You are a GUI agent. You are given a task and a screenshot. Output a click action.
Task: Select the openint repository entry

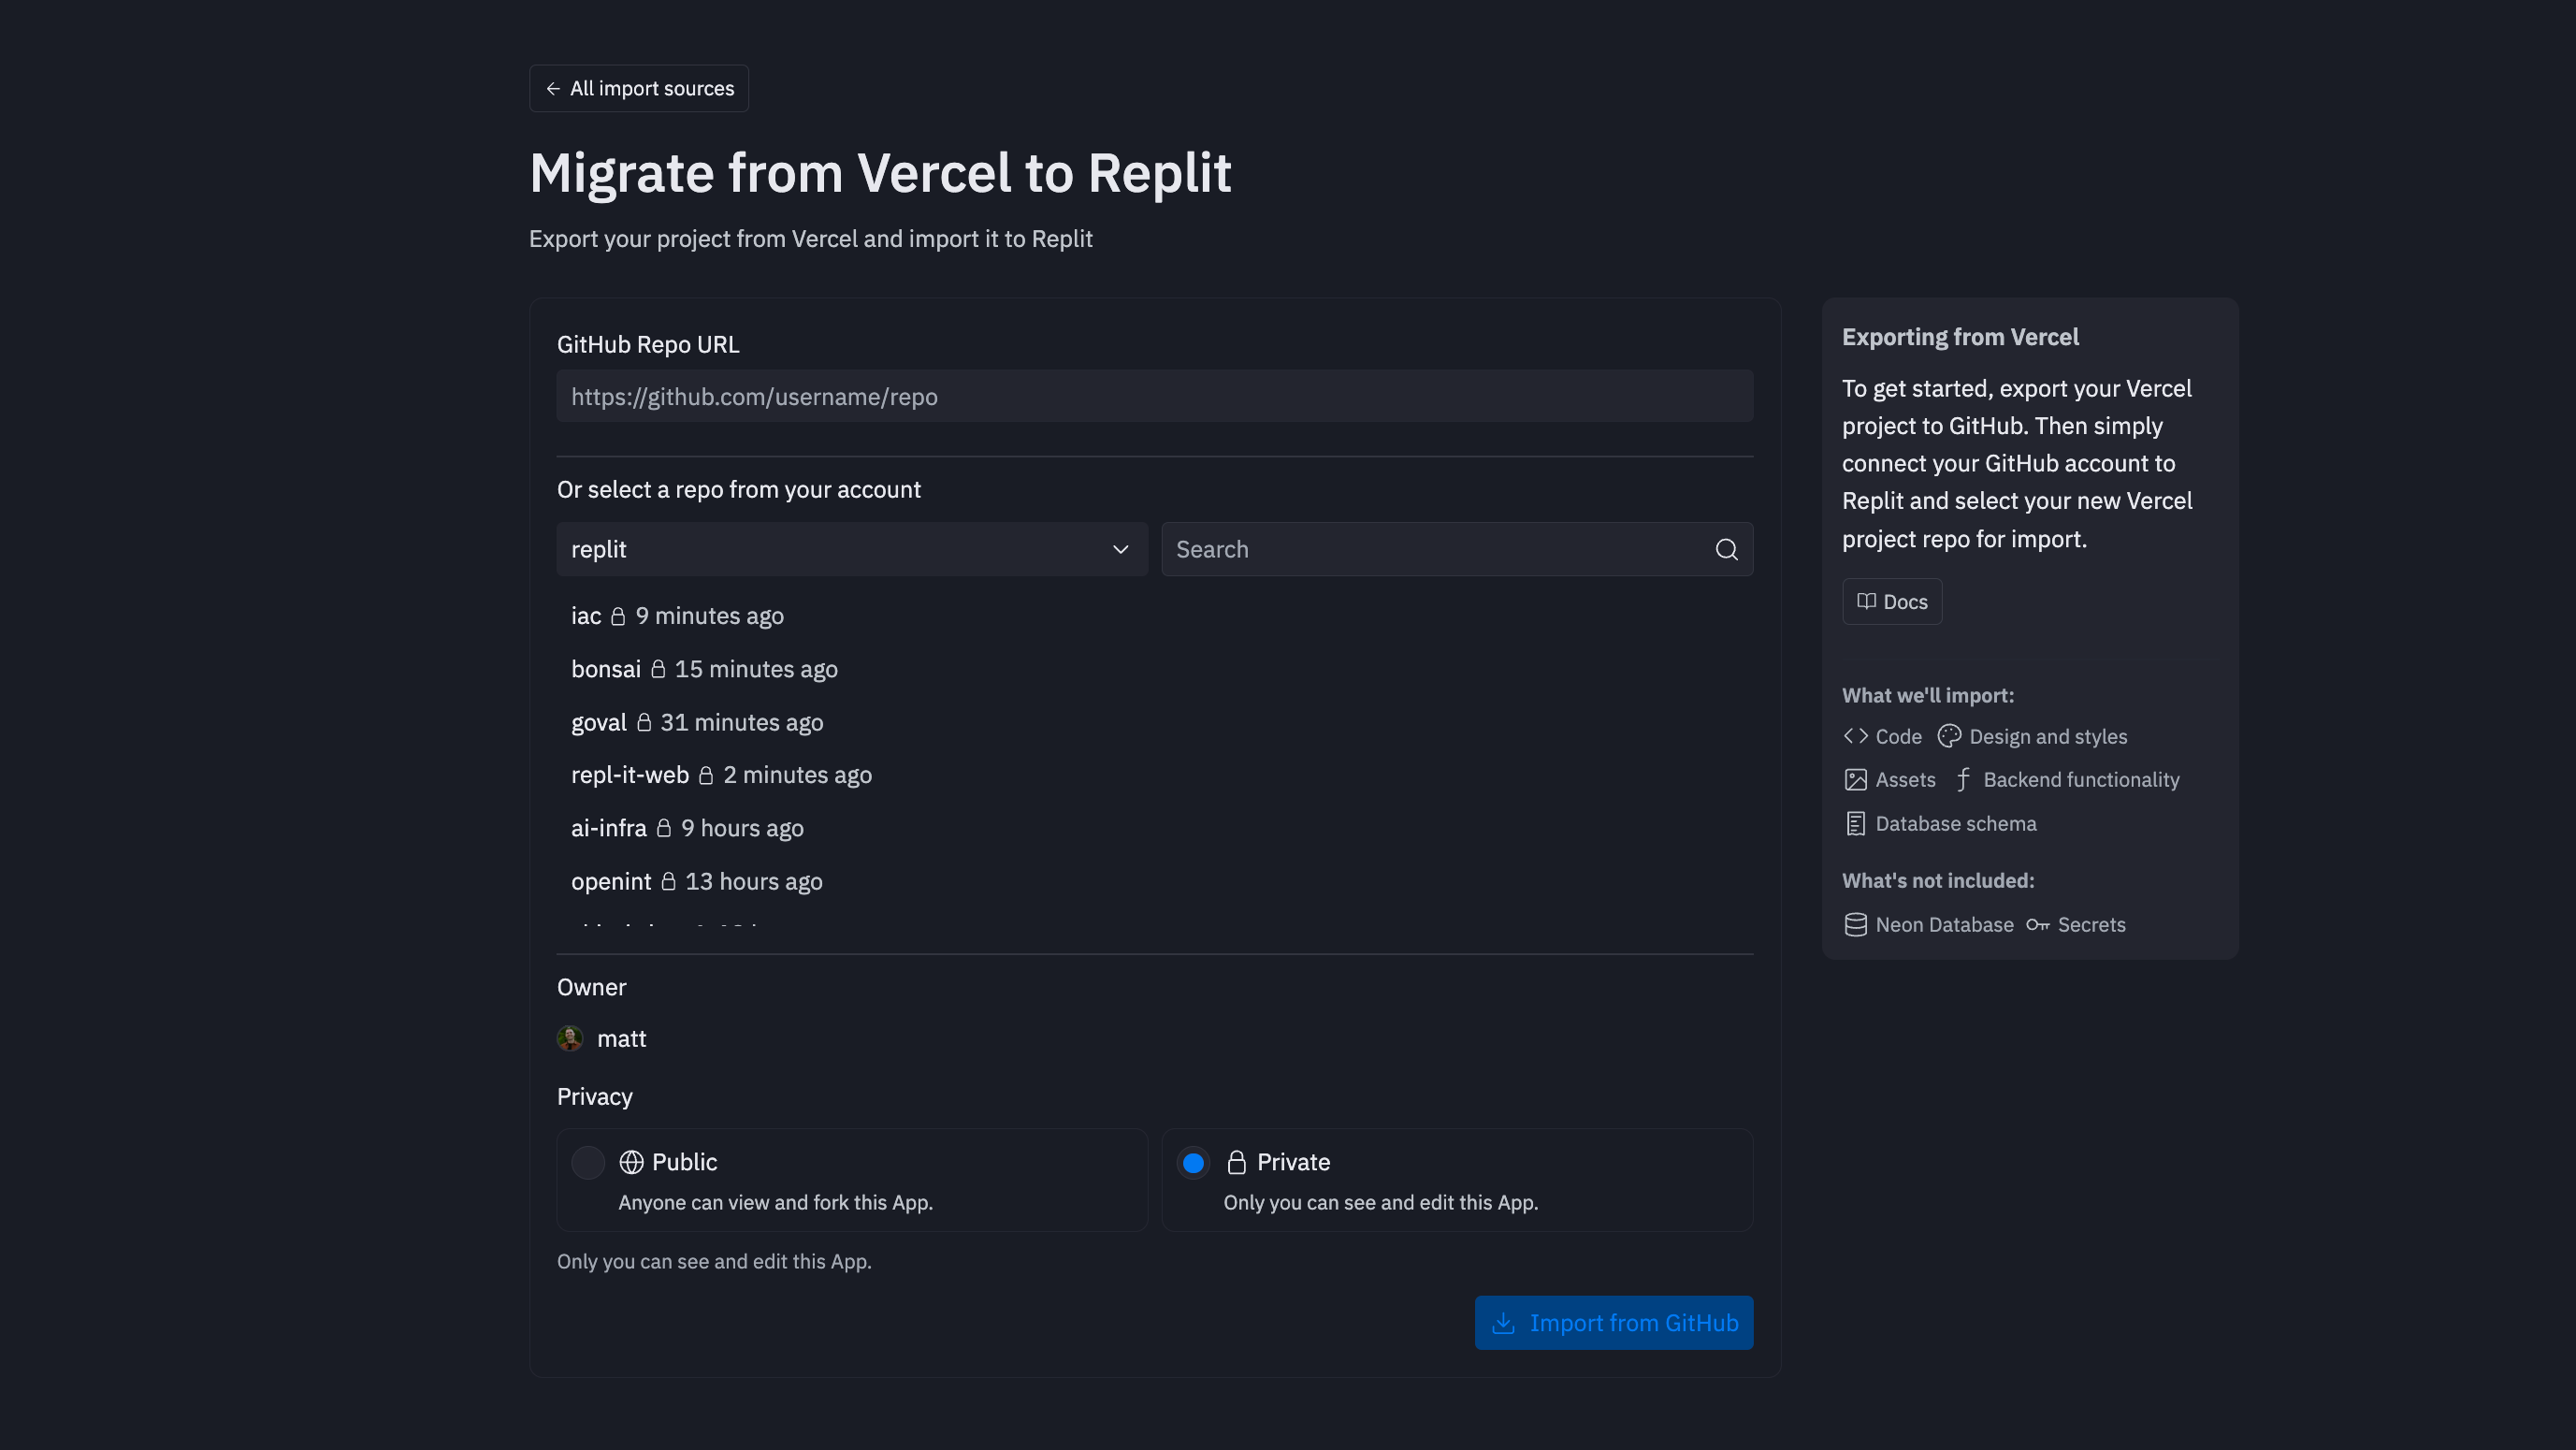(x=611, y=881)
